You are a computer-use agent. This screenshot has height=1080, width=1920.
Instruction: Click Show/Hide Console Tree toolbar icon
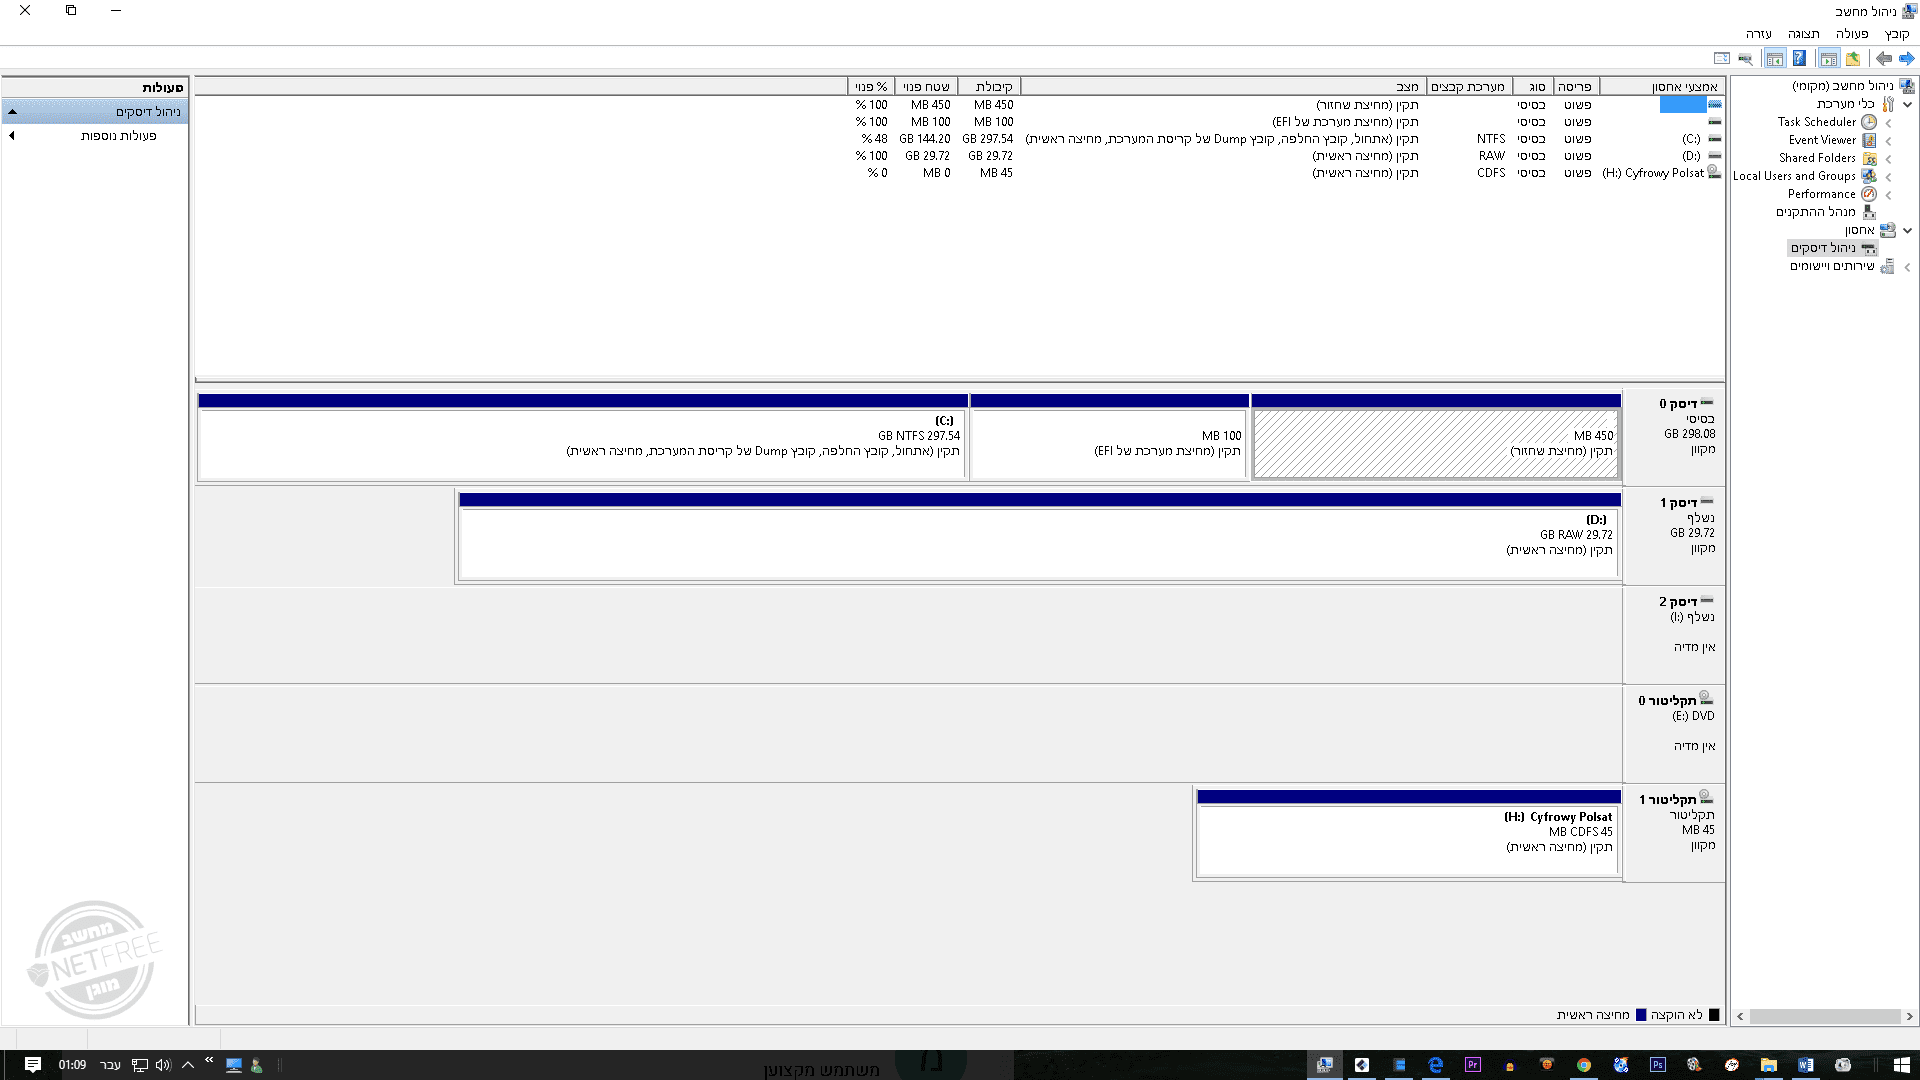pyautogui.click(x=1829, y=59)
